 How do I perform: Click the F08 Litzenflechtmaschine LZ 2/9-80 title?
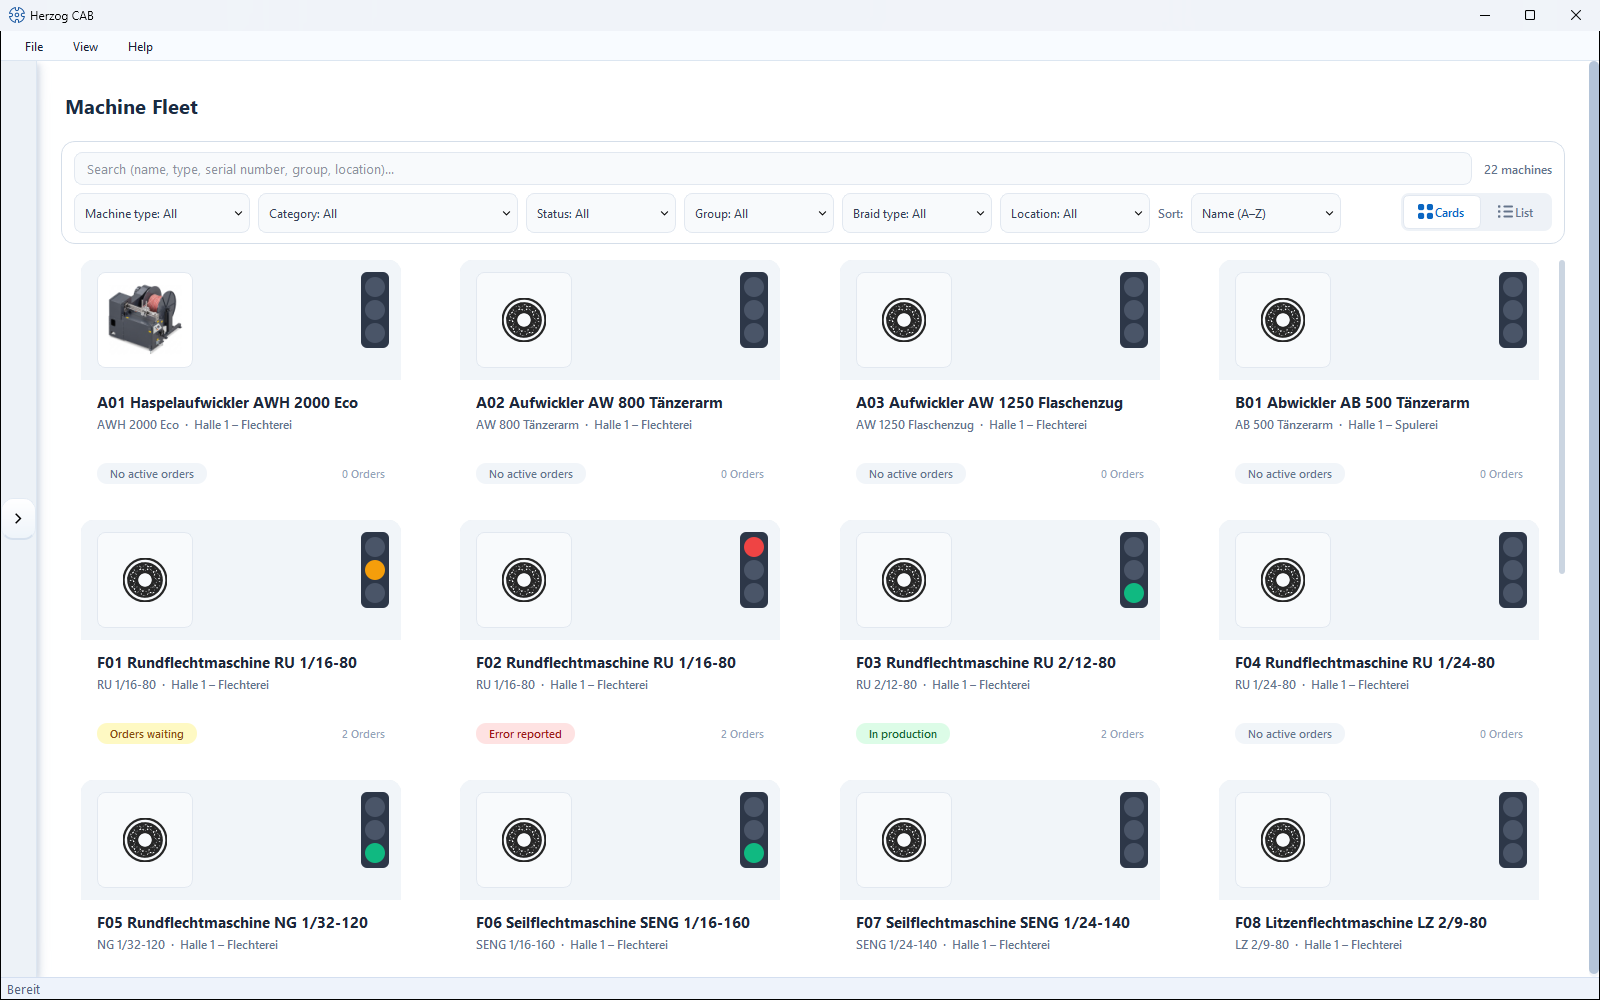[x=1361, y=923]
